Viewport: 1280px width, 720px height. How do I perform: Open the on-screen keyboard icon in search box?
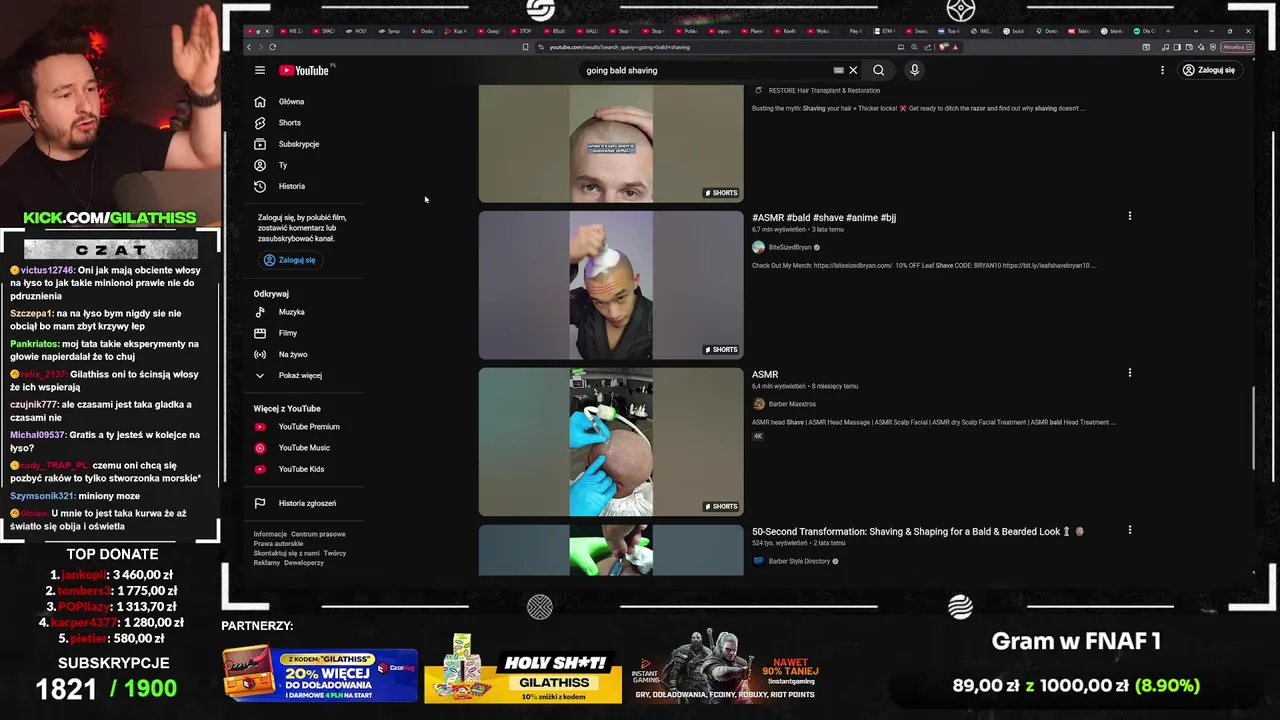click(x=838, y=70)
